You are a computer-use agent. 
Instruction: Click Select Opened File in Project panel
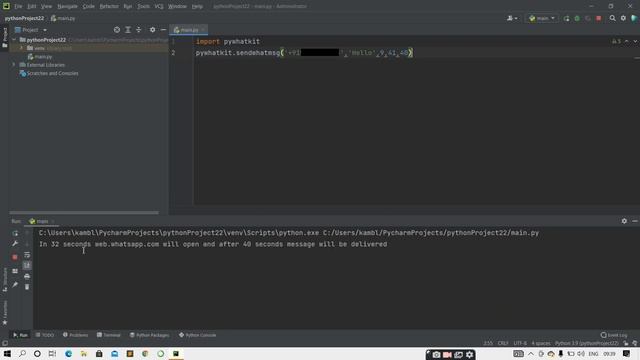(117, 30)
